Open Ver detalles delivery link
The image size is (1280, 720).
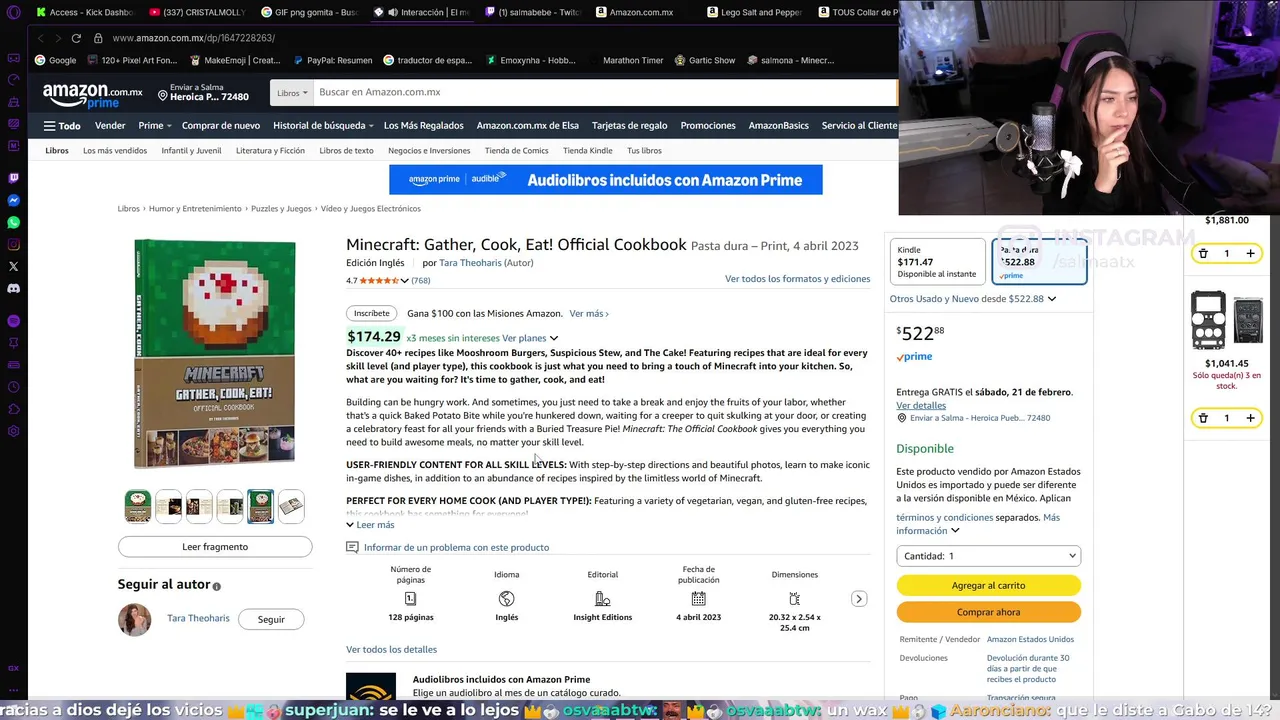pos(921,406)
